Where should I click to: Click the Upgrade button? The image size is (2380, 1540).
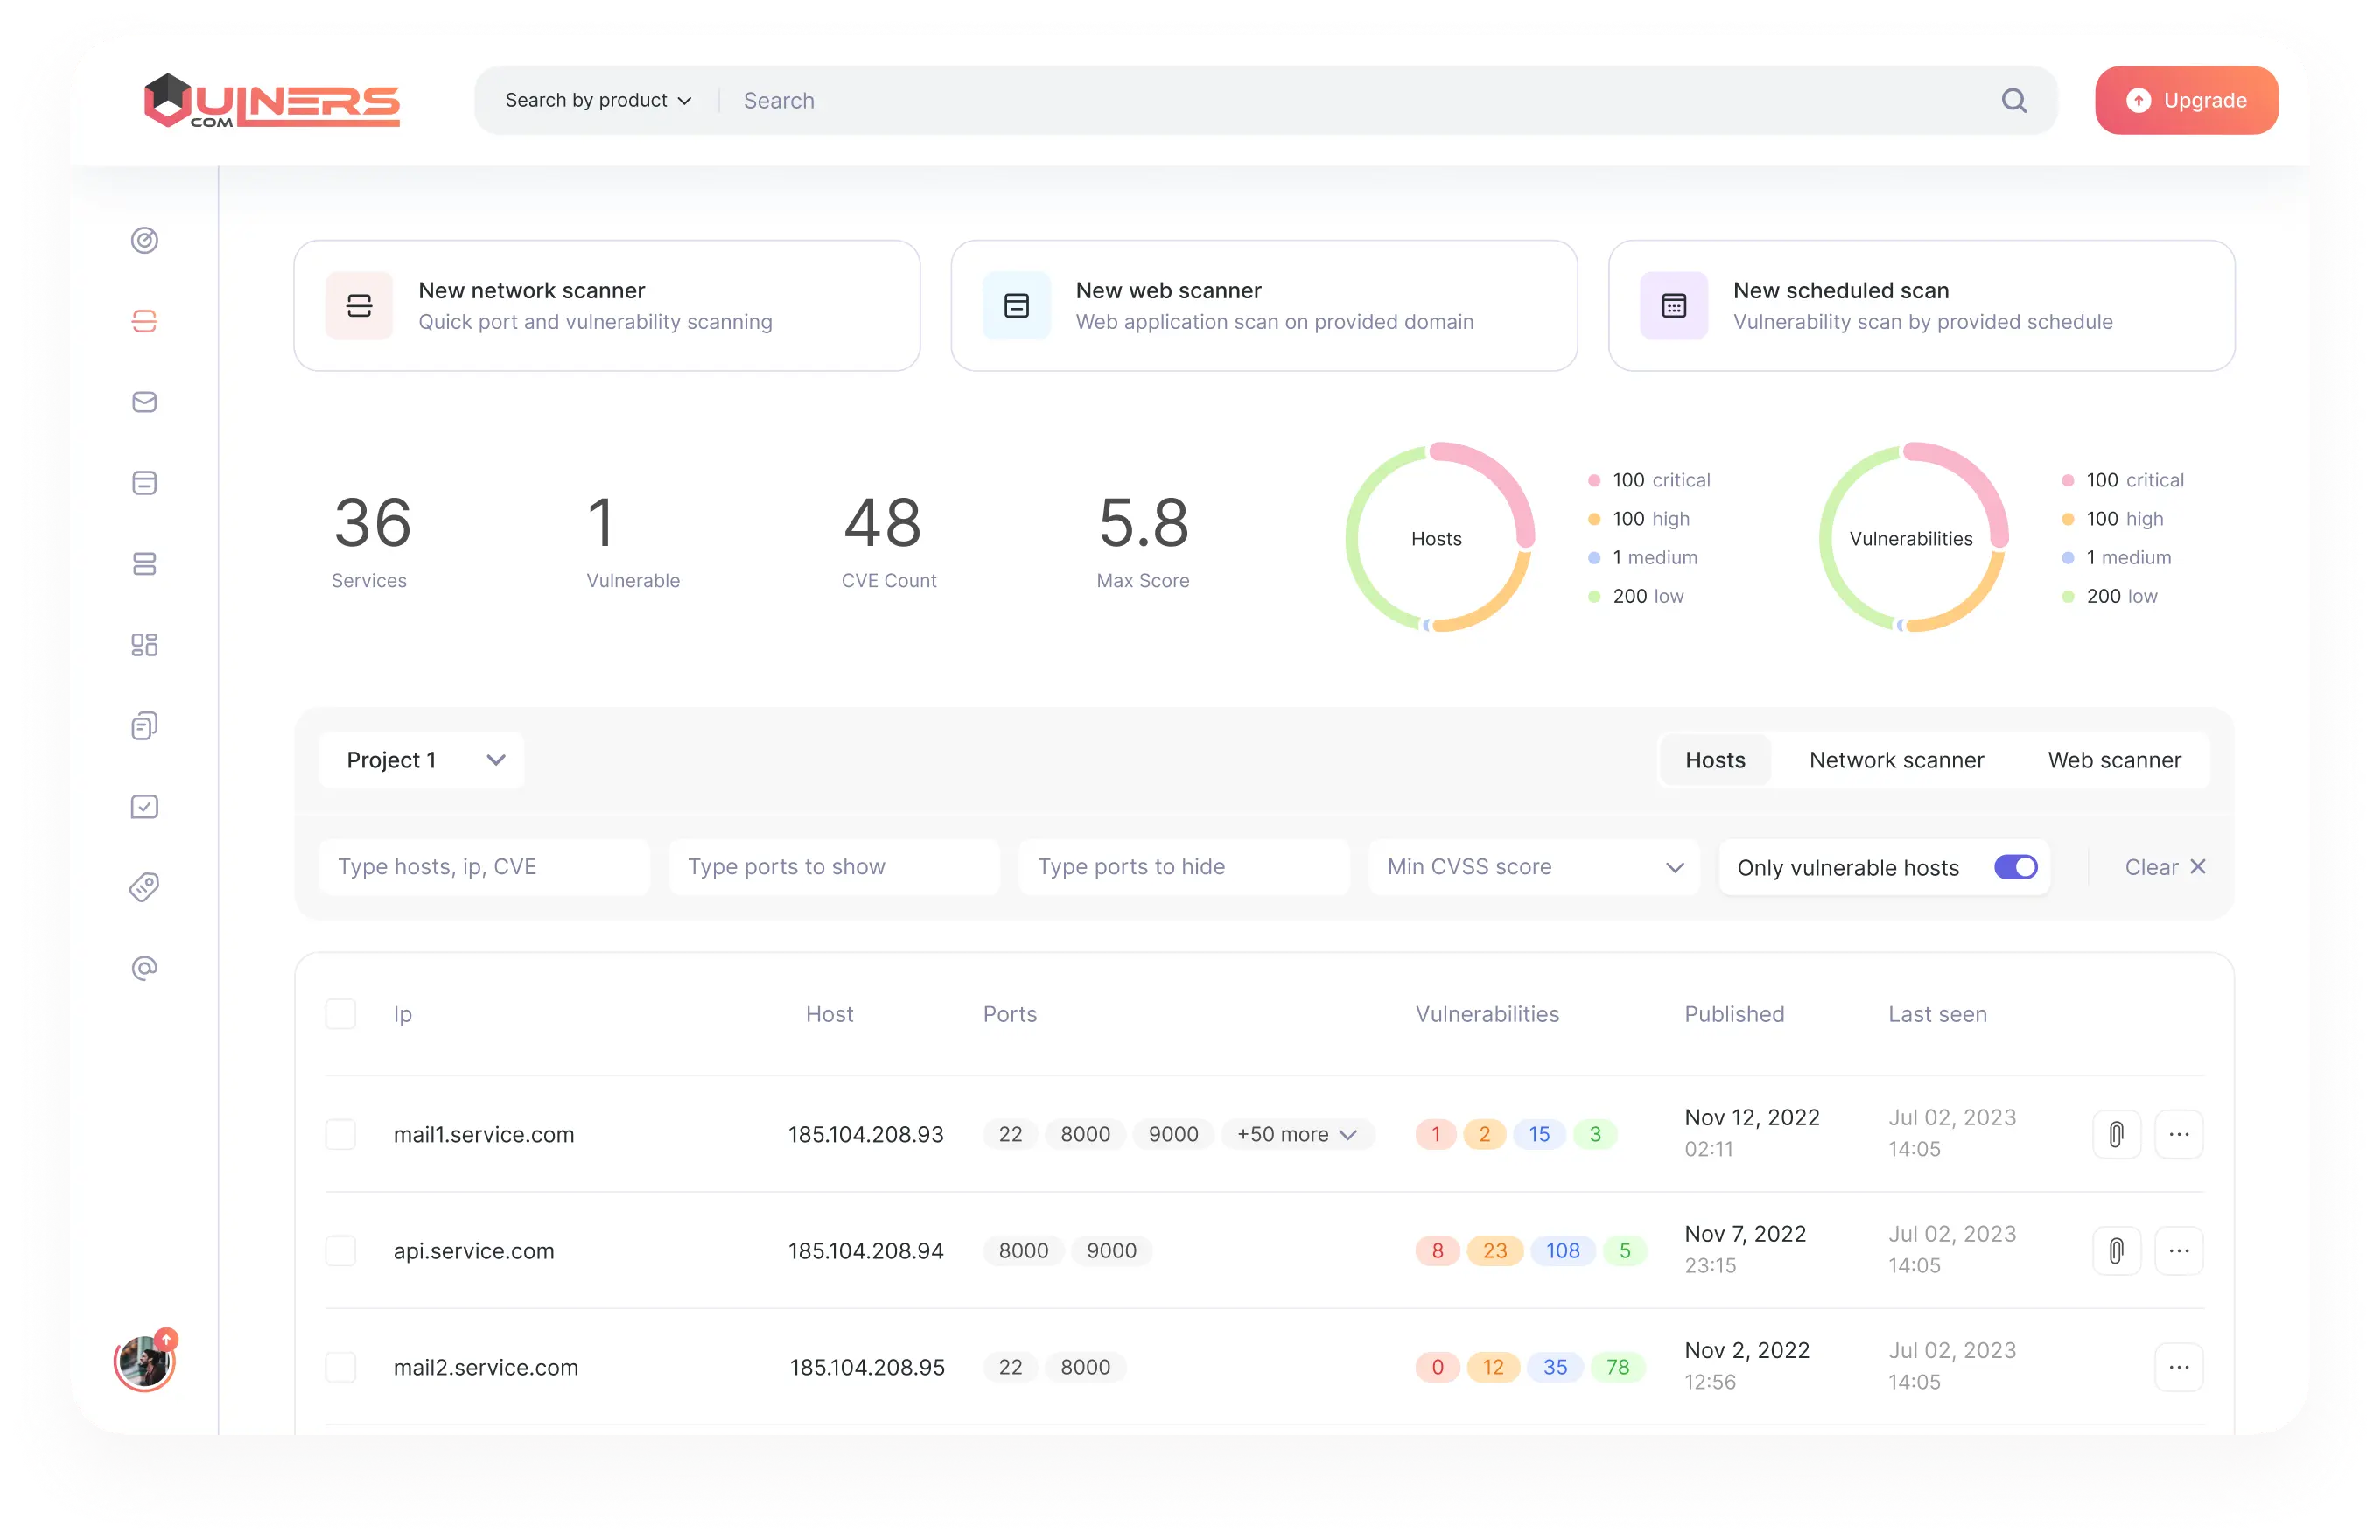(2186, 100)
